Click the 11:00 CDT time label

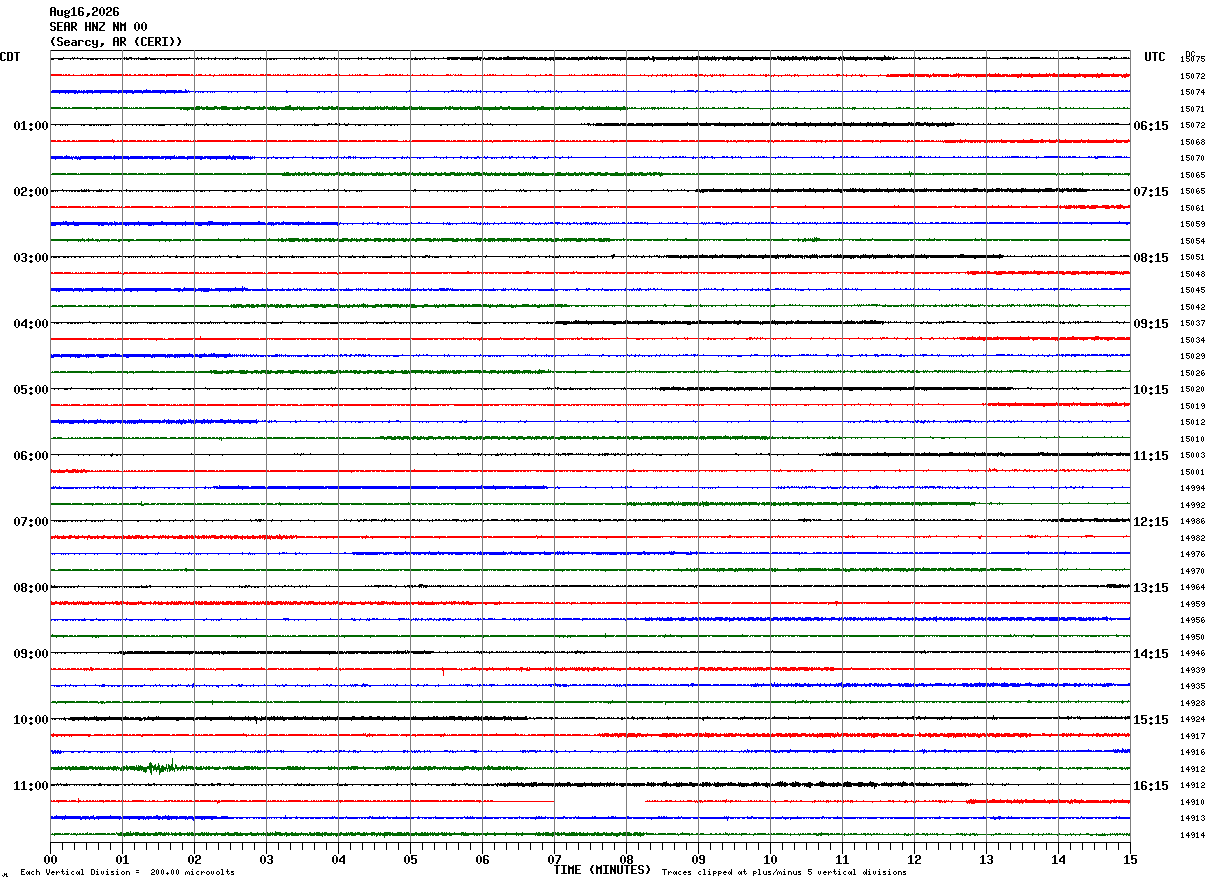click(31, 786)
